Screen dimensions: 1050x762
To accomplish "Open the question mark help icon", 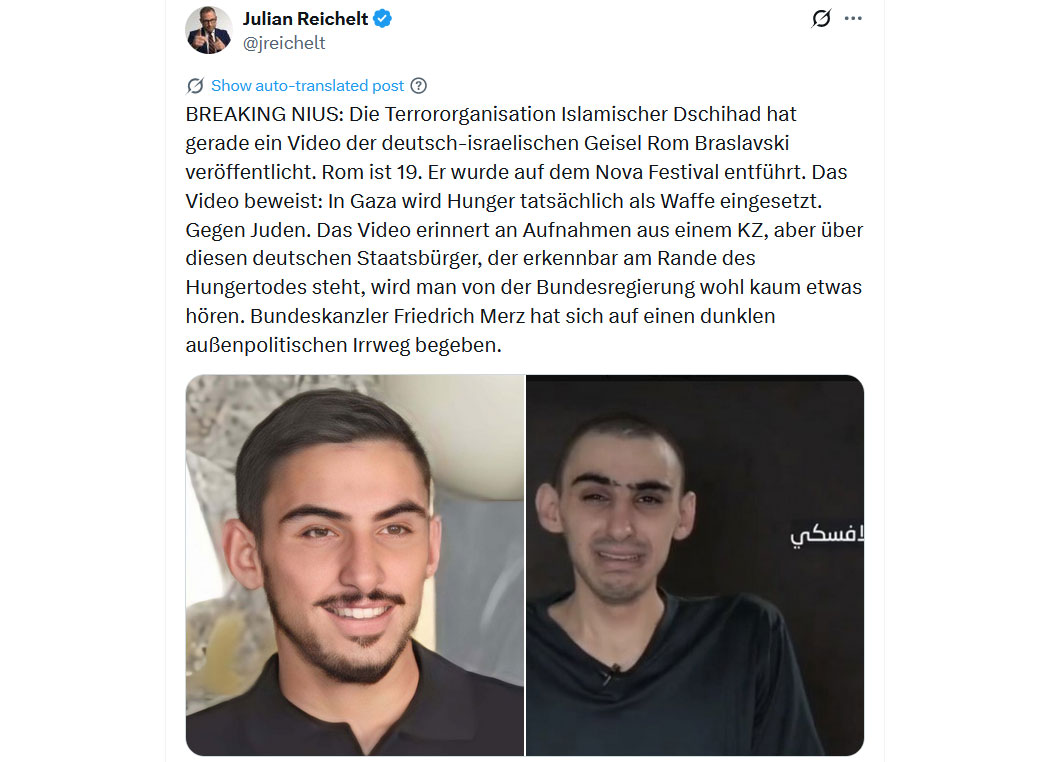I will 419,86.
